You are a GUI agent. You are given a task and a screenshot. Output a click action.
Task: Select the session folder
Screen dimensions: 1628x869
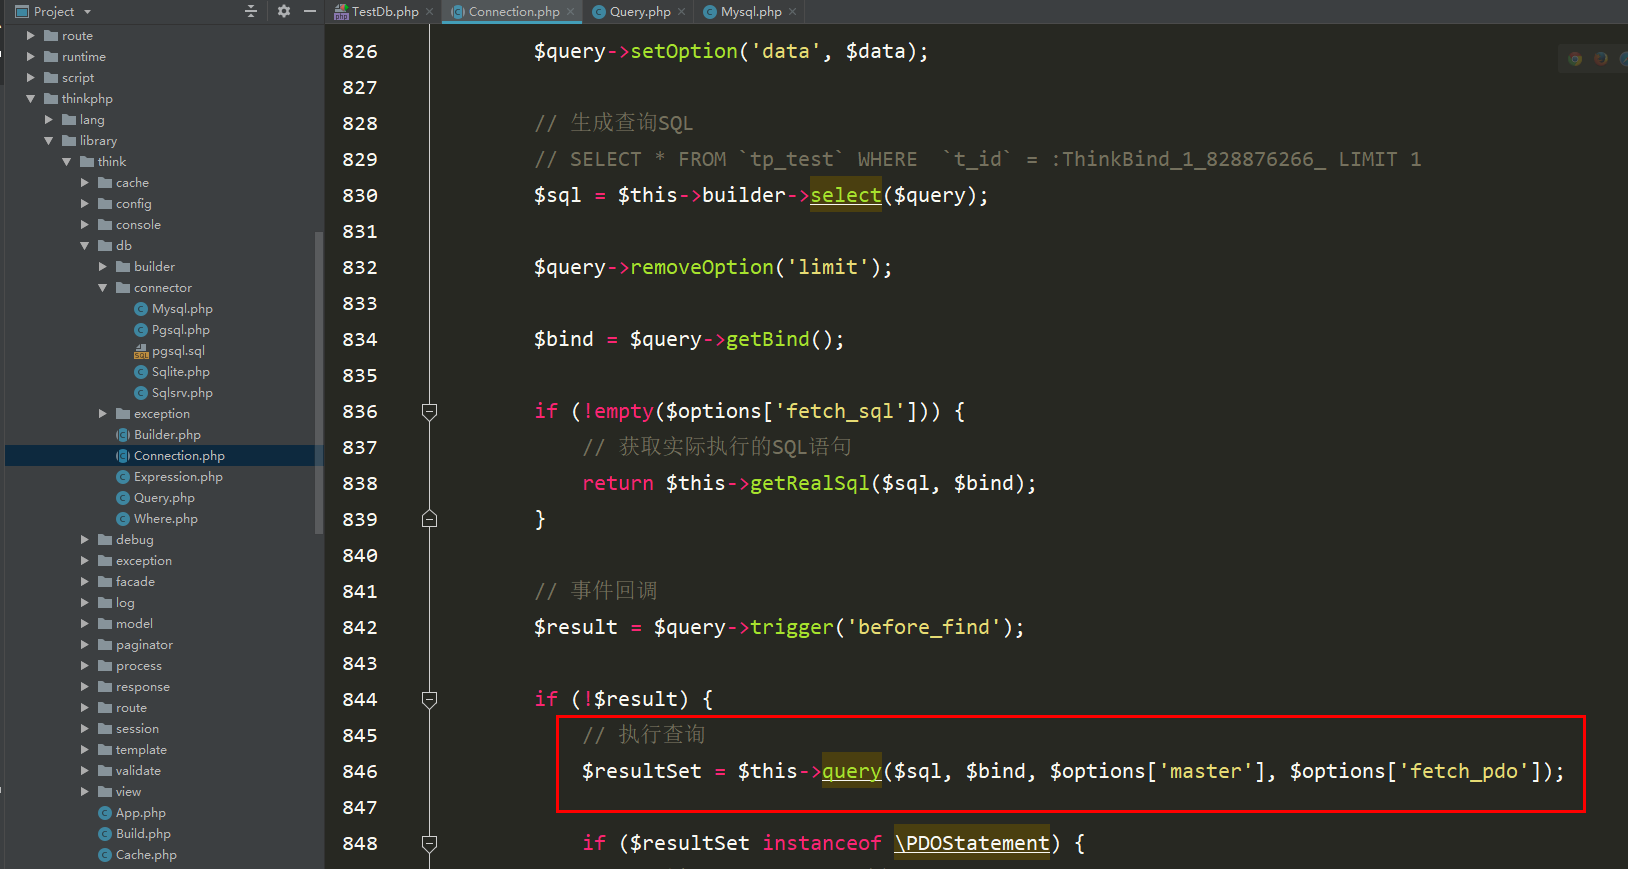tap(137, 729)
